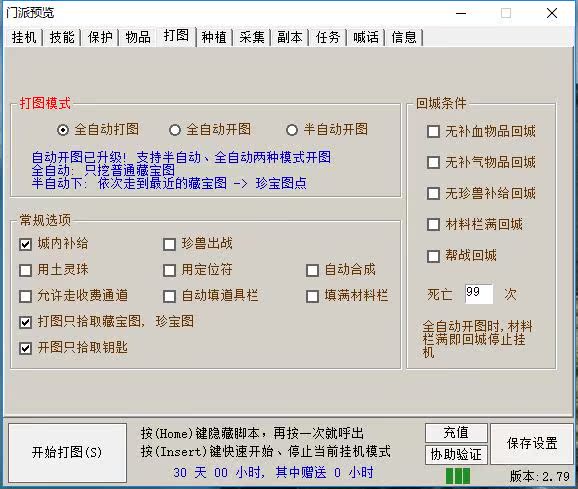Click the 死亡 count input field
Image resolution: width=578 pixels, height=489 pixels.
point(479,294)
